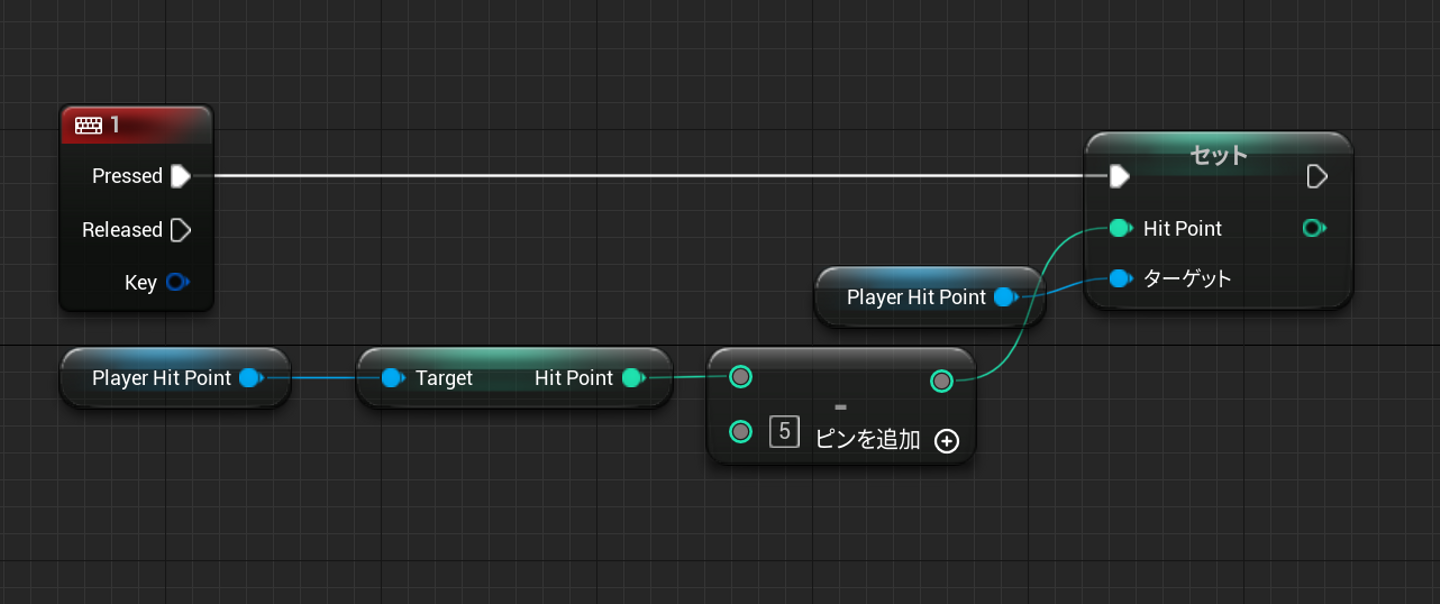Click the keyboard icon in the red node header
1440x604 pixels.
(88, 125)
